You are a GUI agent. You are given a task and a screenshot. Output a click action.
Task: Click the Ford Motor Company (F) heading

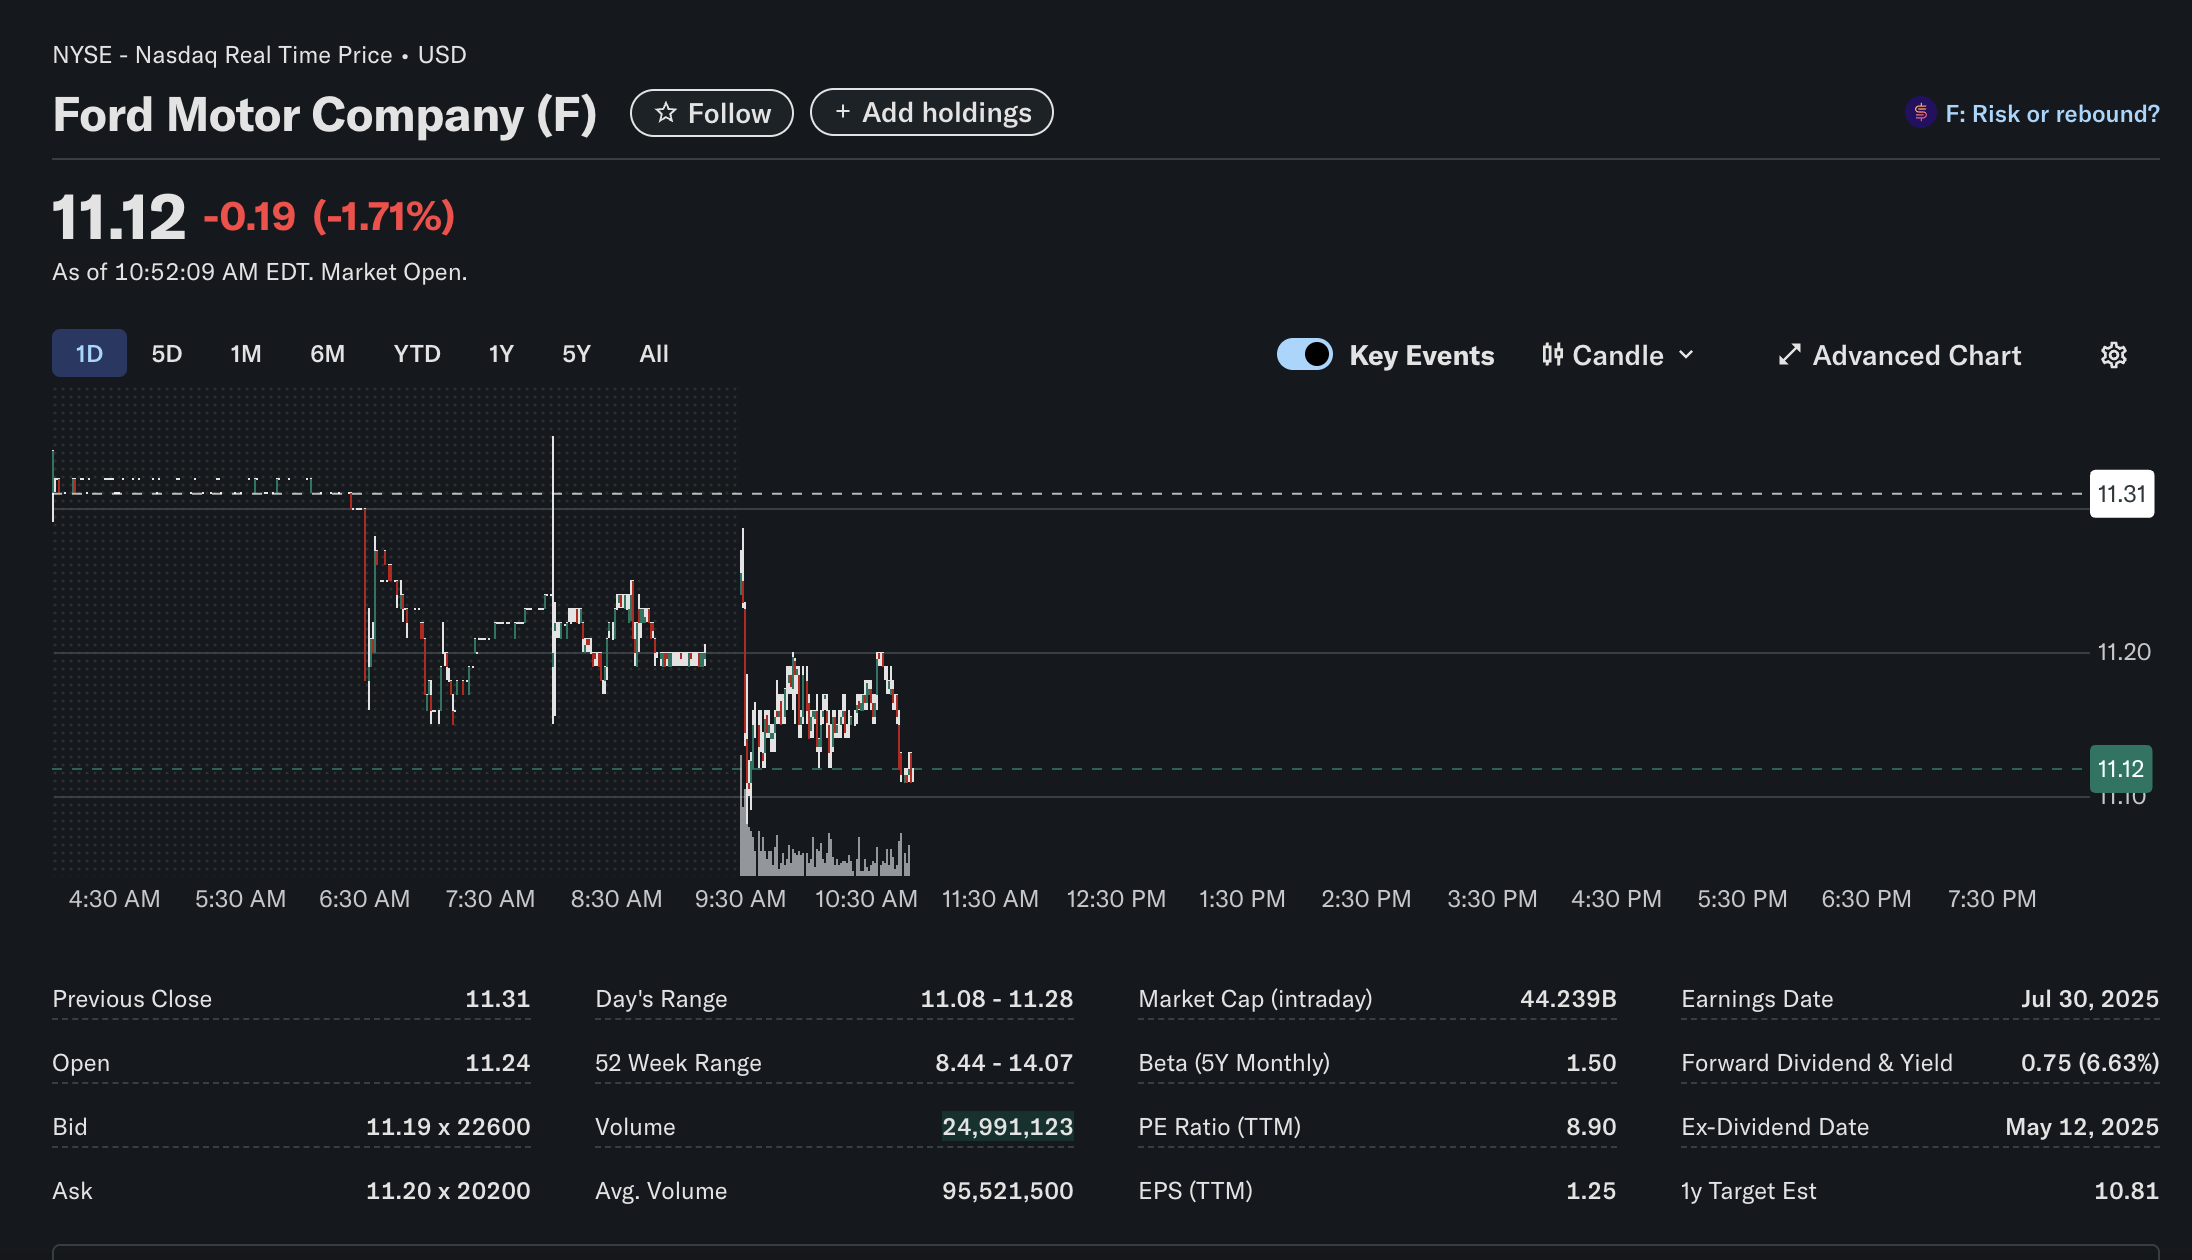[324, 114]
